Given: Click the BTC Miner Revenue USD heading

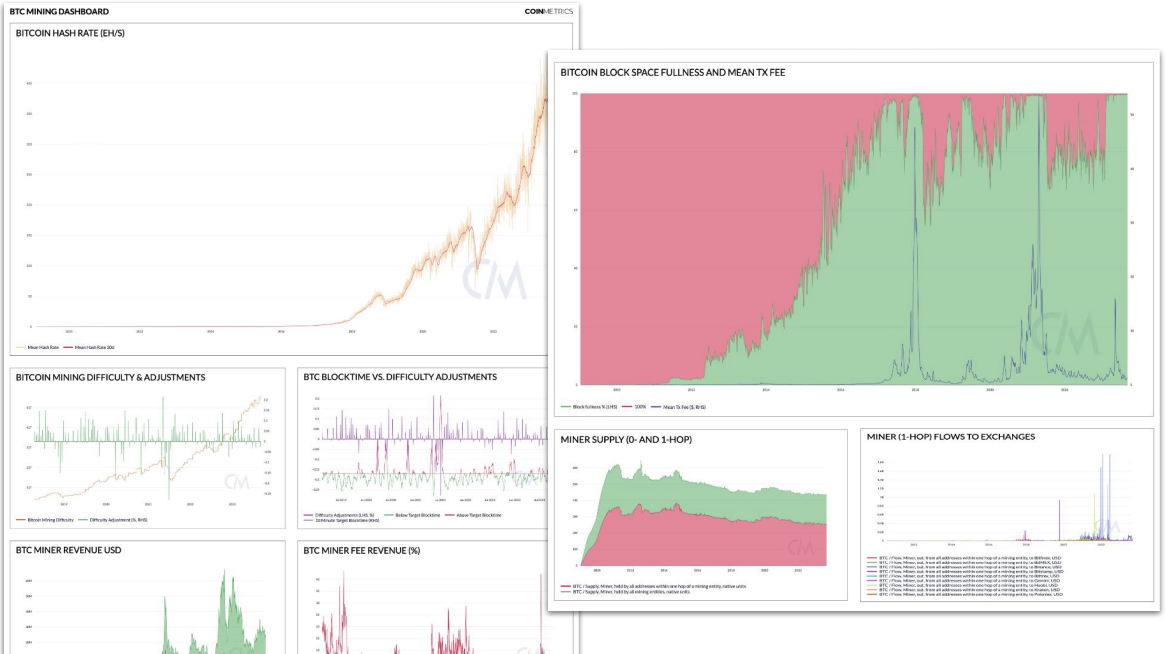Looking at the screenshot, I should click(x=68, y=550).
